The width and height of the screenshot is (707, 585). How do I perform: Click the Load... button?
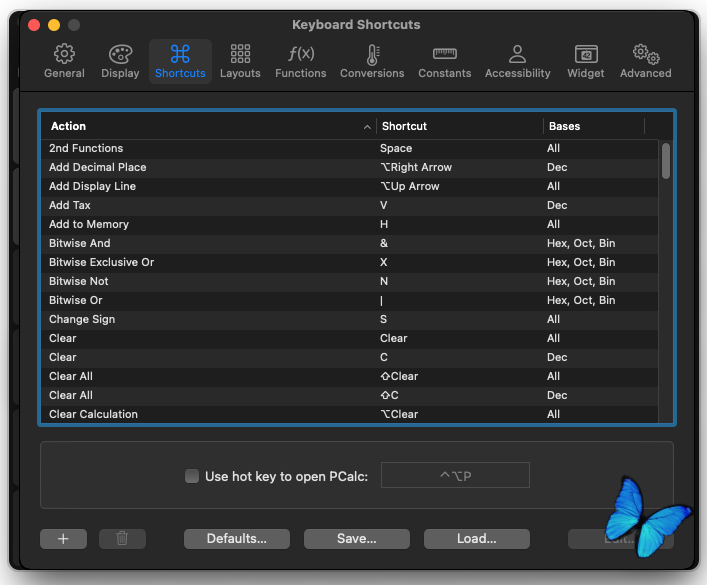click(477, 539)
